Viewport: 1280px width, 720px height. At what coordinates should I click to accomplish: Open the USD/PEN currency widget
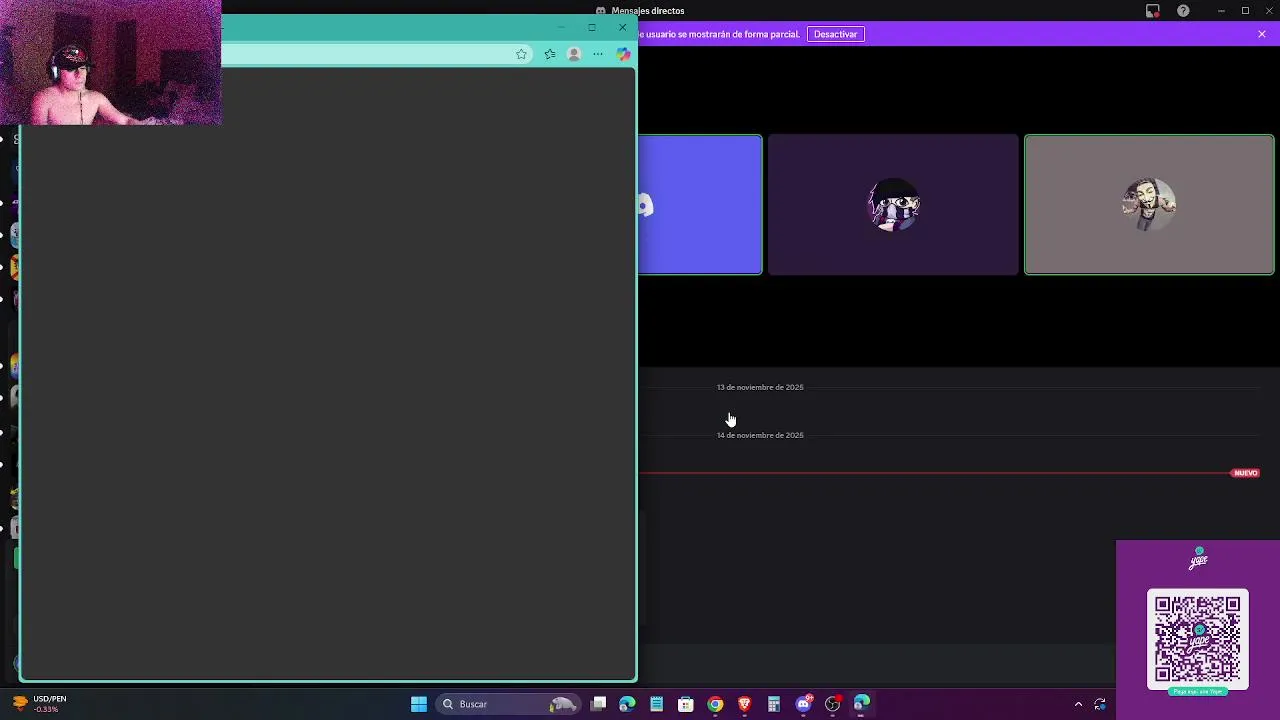point(40,704)
